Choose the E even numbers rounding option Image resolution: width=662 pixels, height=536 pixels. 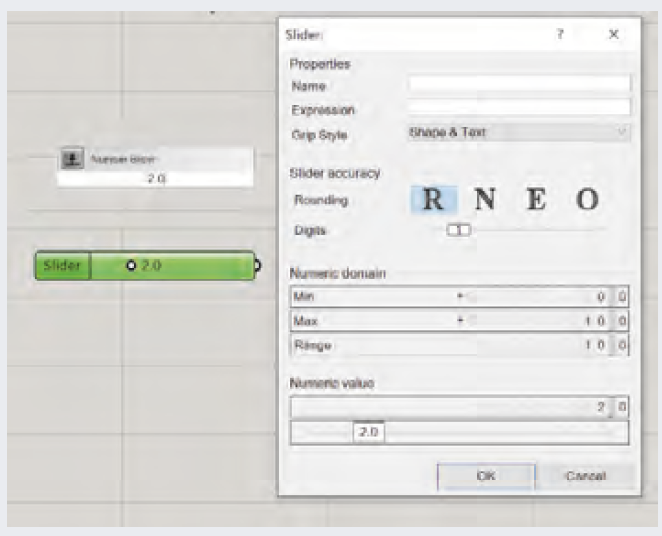(536, 199)
